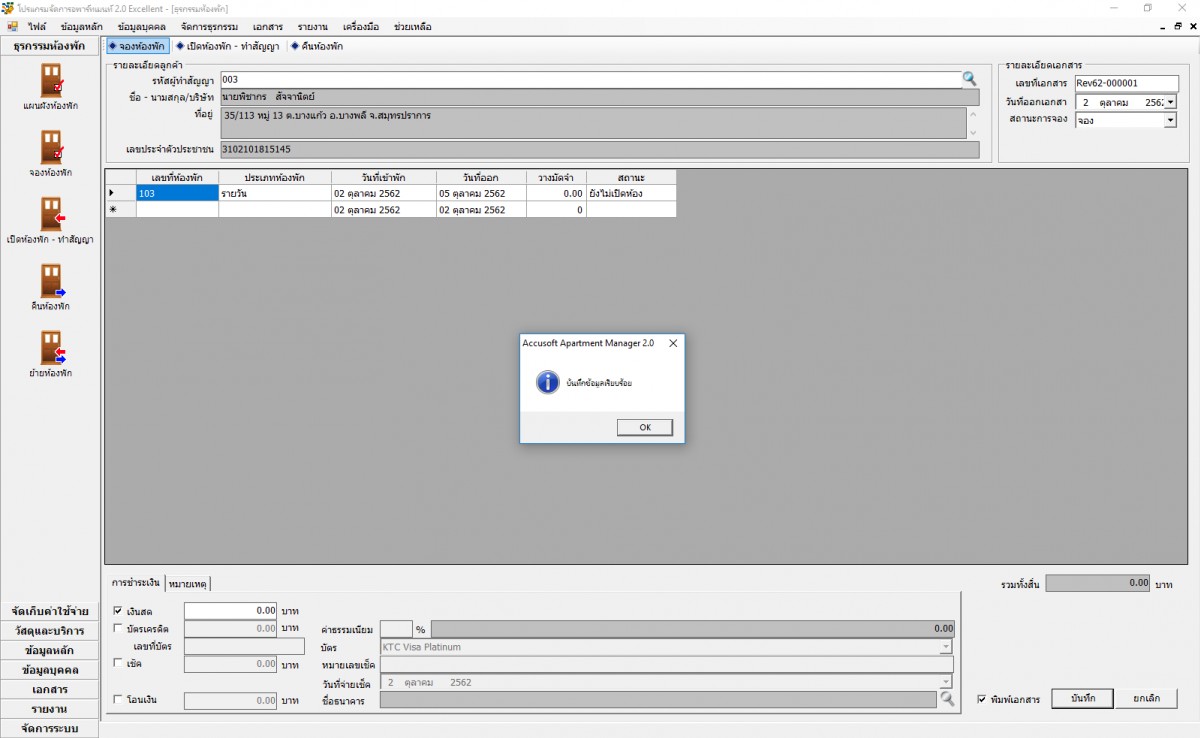Close the Accusoft Apartment Manager dialog with X
The height and width of the screenshot is (738, 1200).
click(672, 343)
